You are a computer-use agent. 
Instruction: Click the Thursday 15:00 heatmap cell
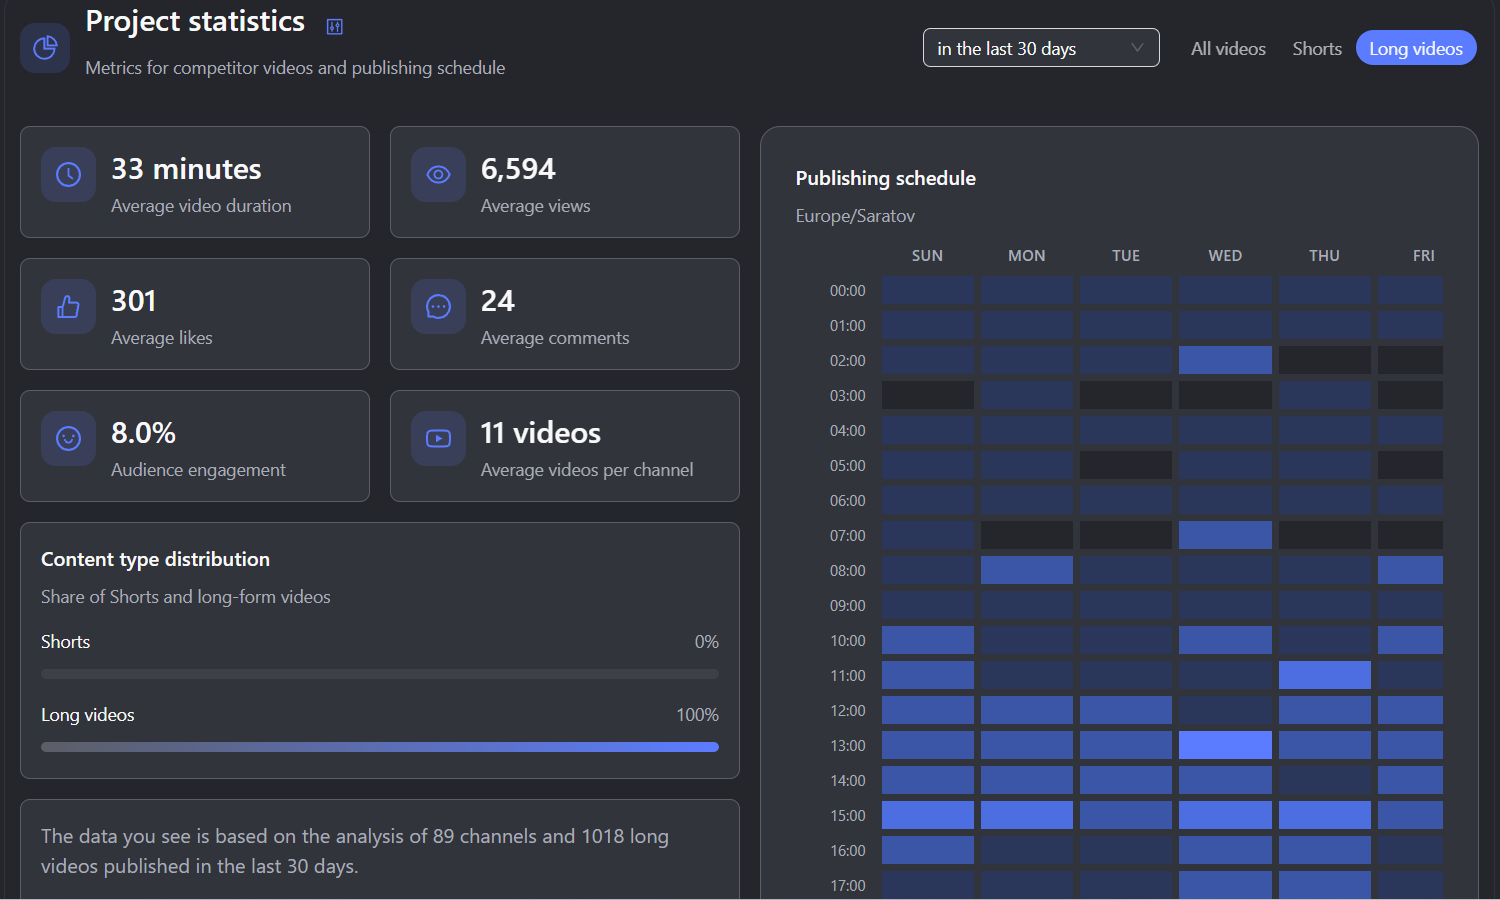[1324, 815]
